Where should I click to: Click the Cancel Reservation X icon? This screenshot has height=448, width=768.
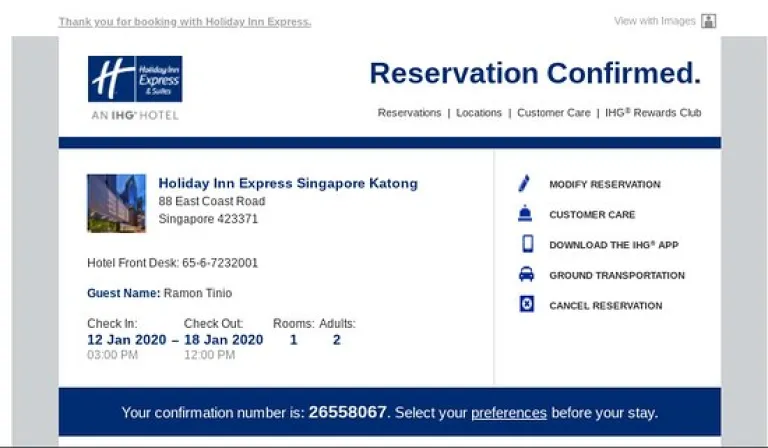click(x=527, y=304)
